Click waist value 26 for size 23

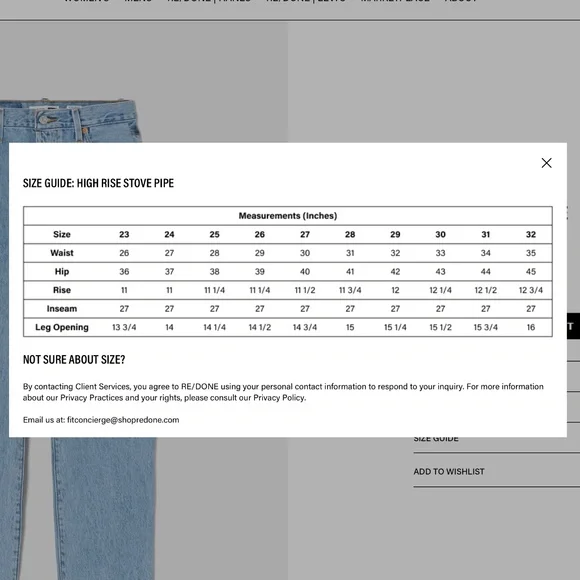pyautogui.click(x=124, y=253)
